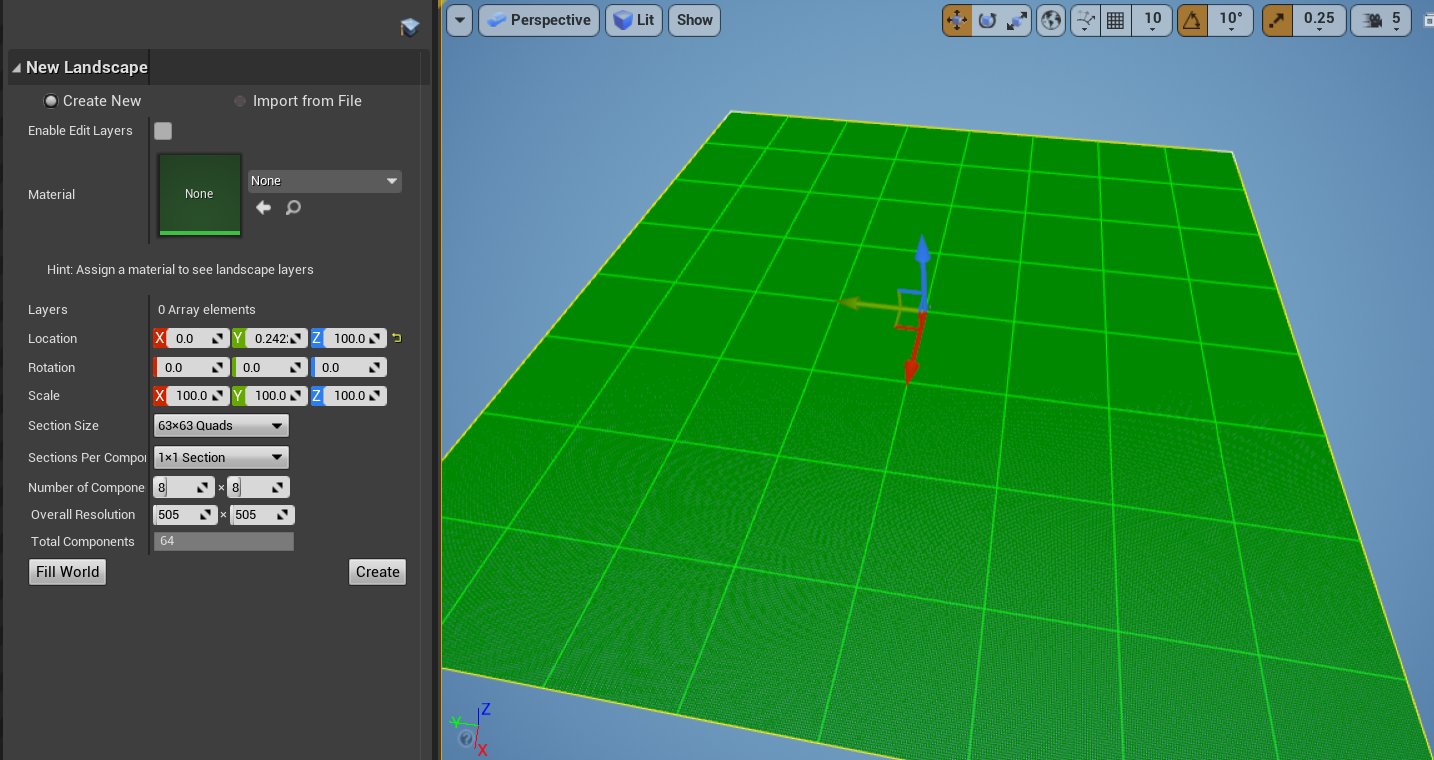
Task: Enable the Edit Layers checkbox
Action: [163, 131]
